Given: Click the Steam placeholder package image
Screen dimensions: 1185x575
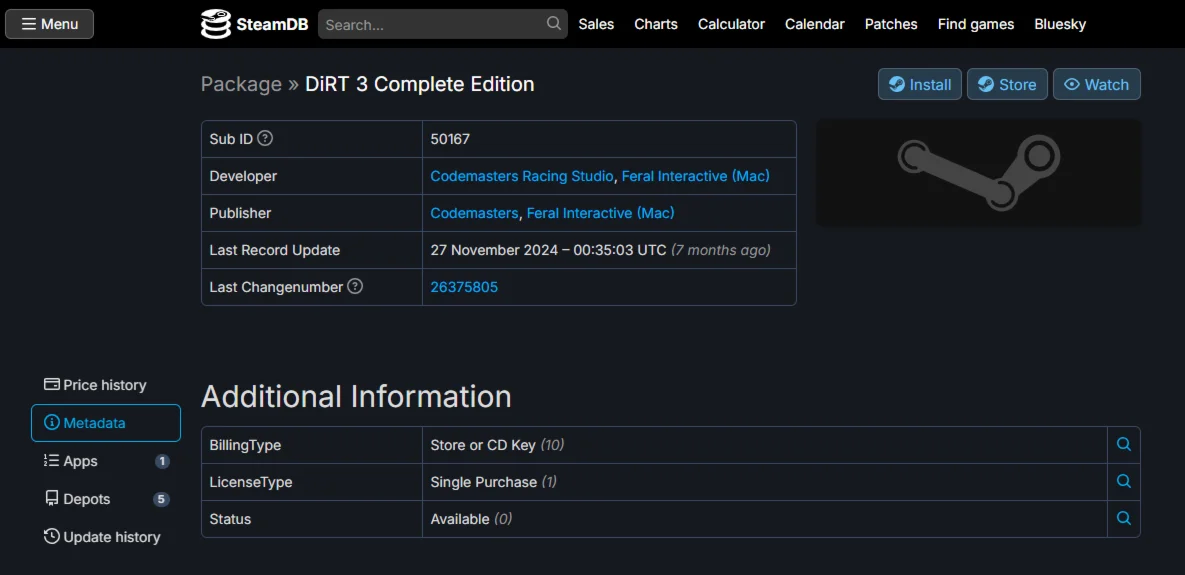Looking at the screenshot, I should point(979,173).
